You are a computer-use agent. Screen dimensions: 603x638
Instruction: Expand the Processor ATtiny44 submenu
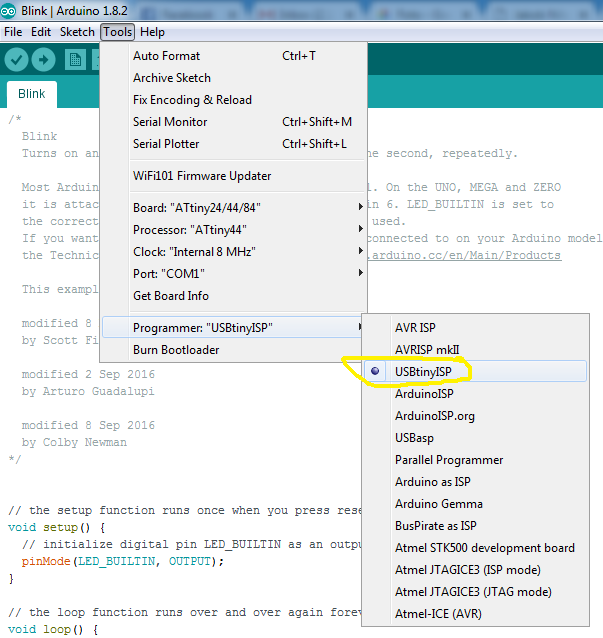click(x=233, y=230)
